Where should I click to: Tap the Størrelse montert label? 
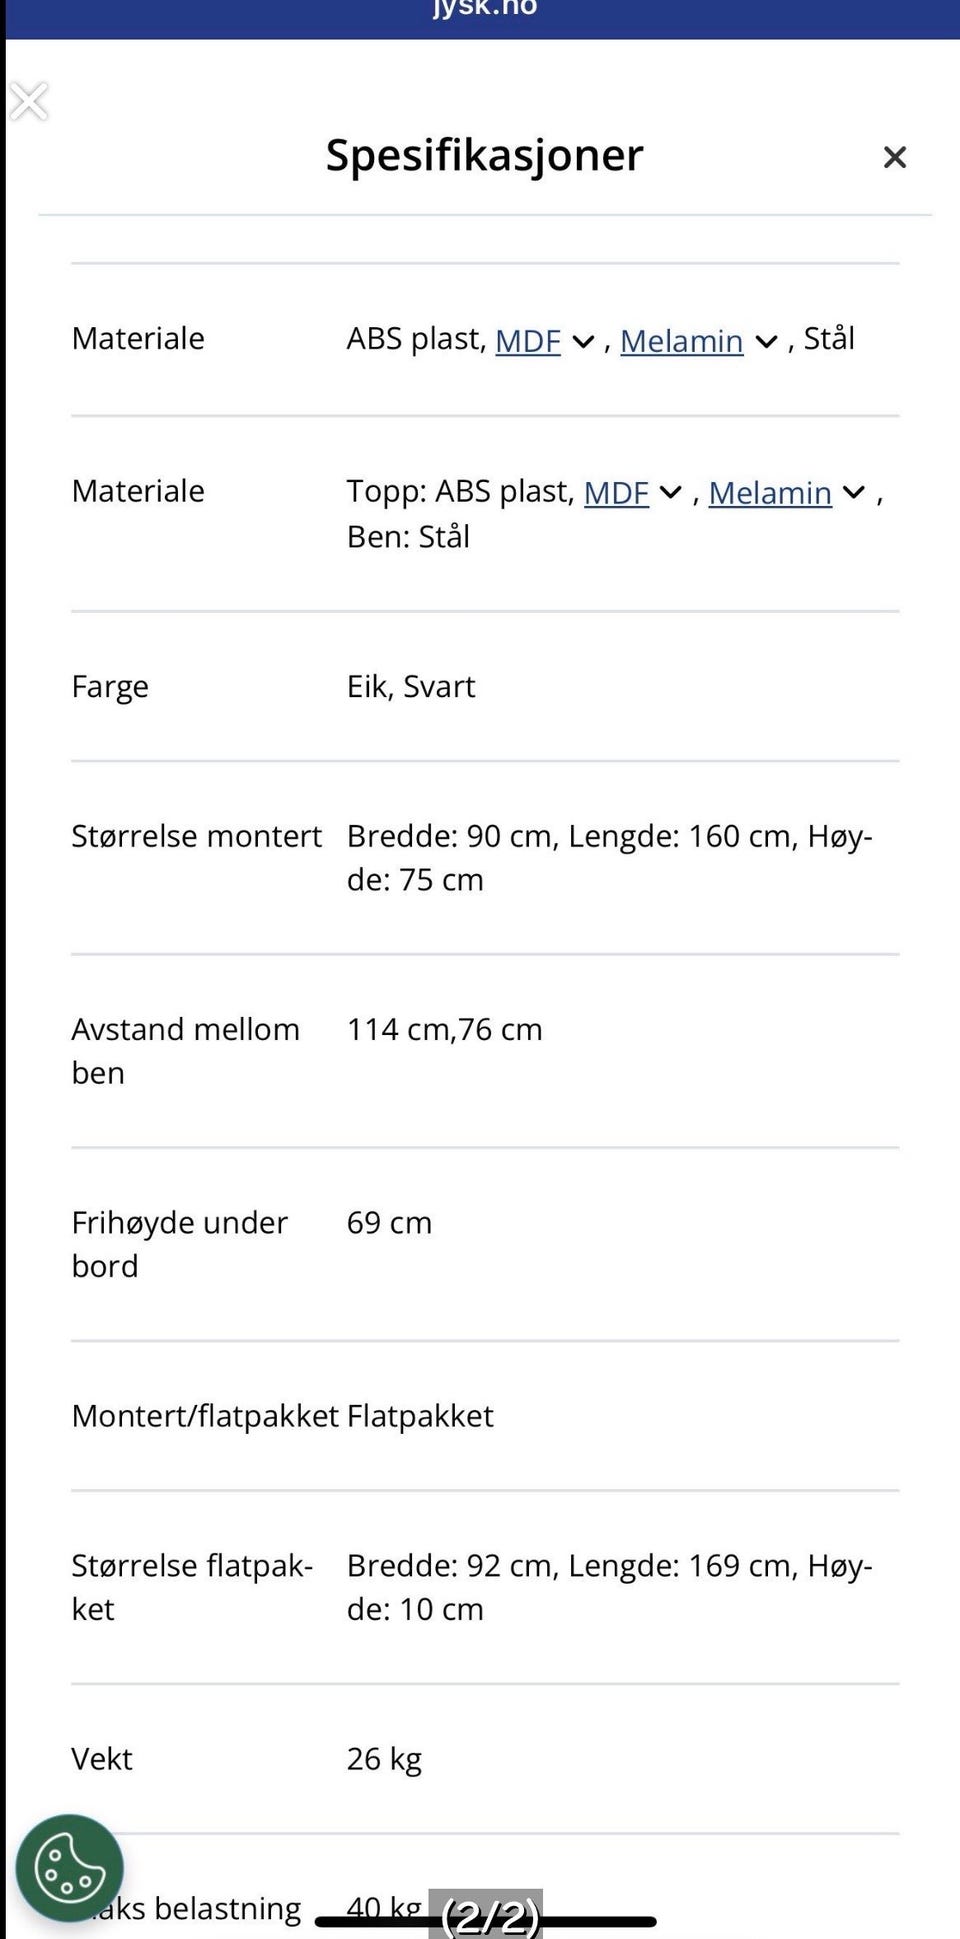(x=196, y=836)
